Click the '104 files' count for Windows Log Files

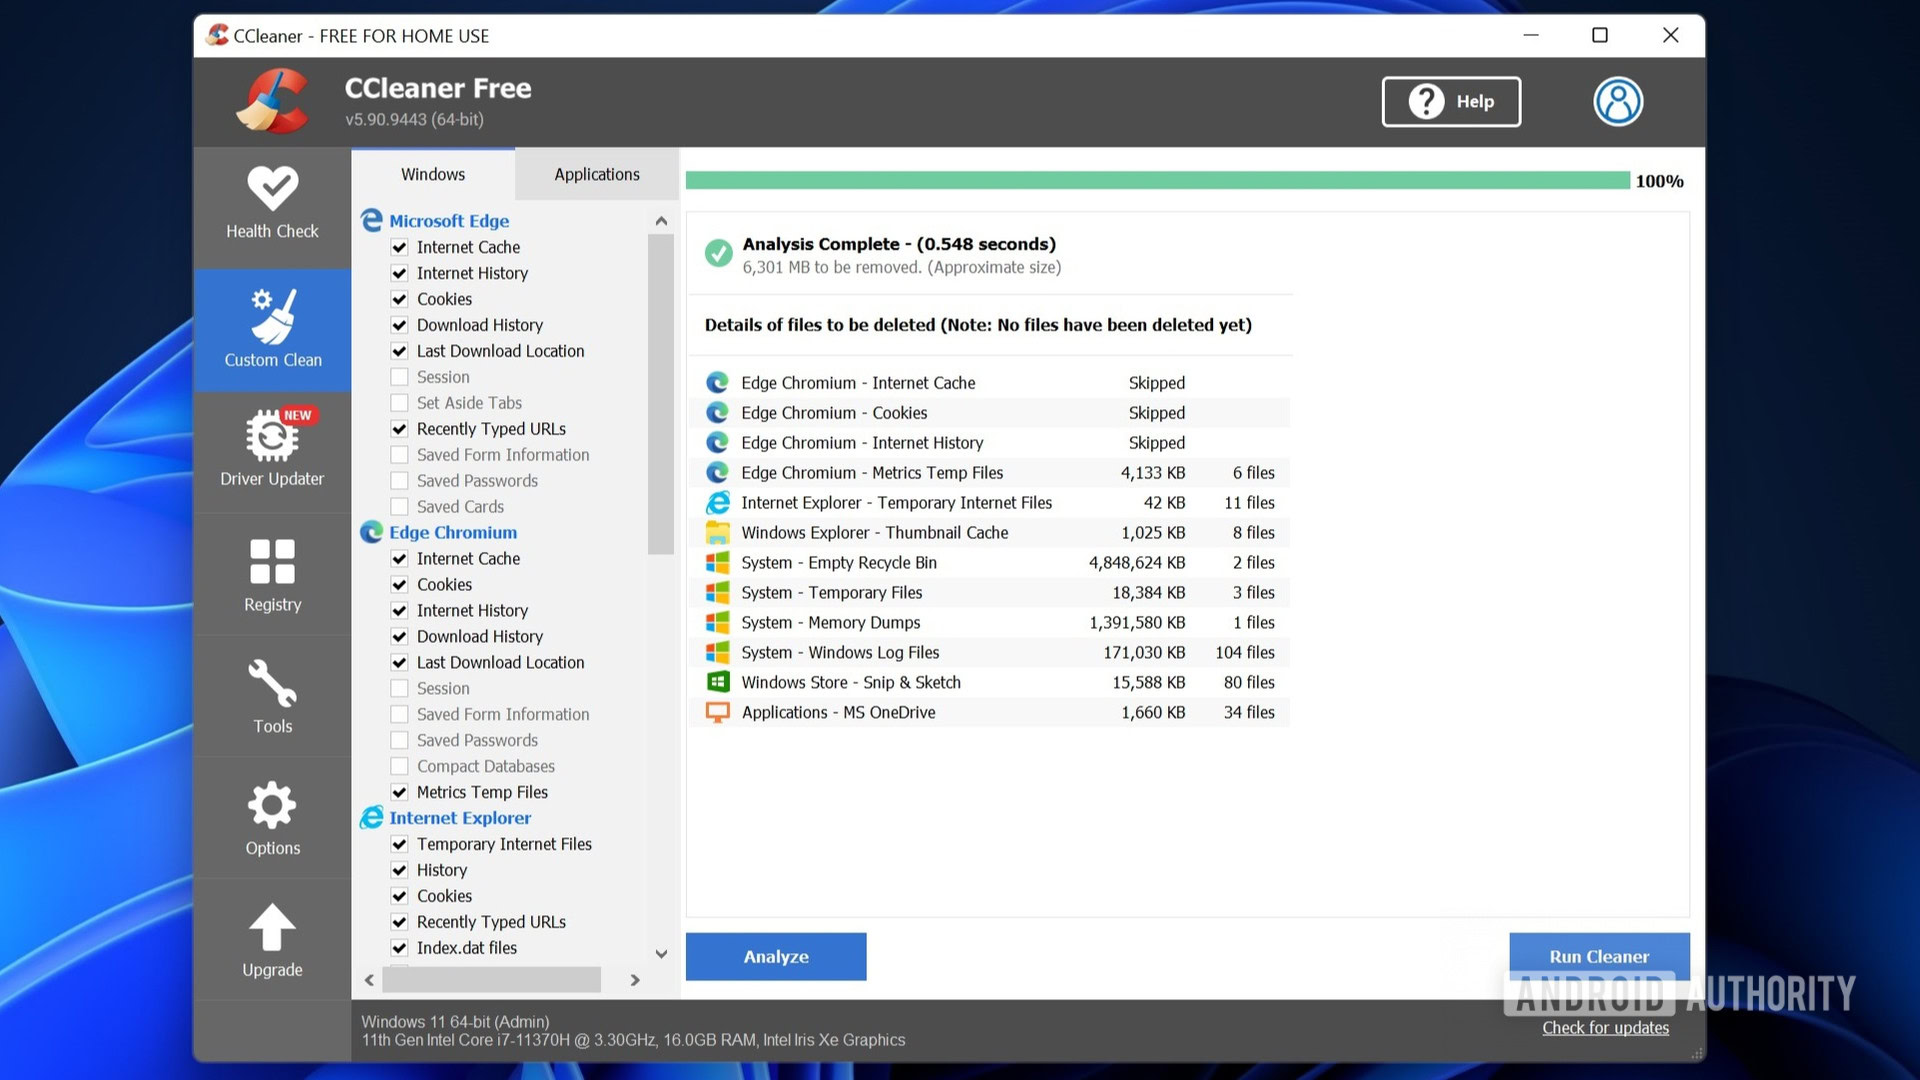point(1245,653)
